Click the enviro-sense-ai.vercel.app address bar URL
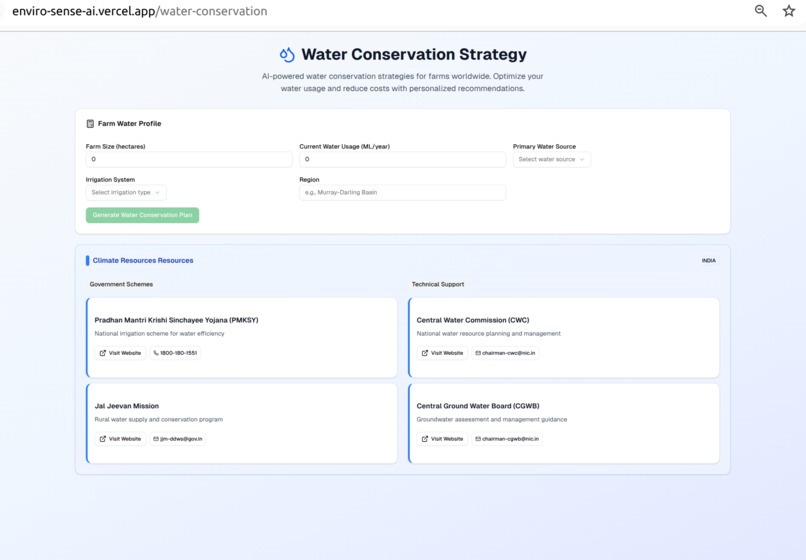Screen dimensions: 806x560 coord(140,11)
